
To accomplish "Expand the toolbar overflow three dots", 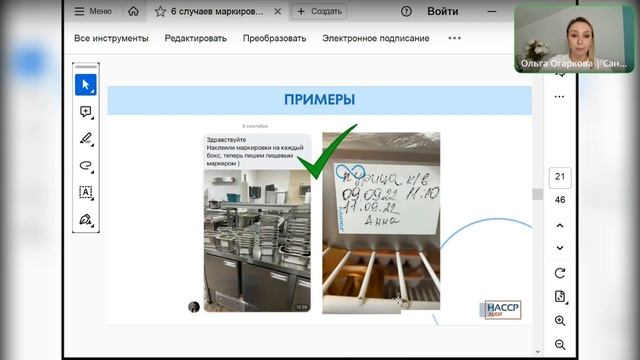I will (x=454, y=38).
